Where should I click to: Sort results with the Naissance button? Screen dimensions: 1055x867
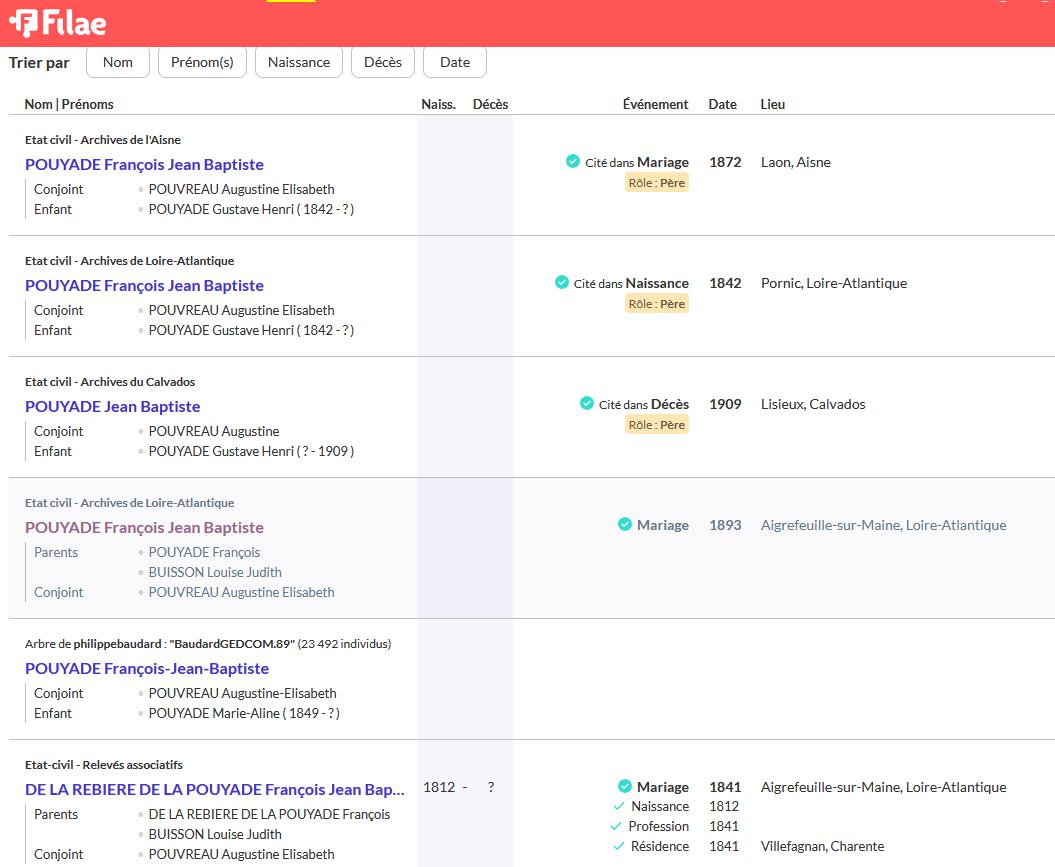pyautogui.click(x=299, y=62)
